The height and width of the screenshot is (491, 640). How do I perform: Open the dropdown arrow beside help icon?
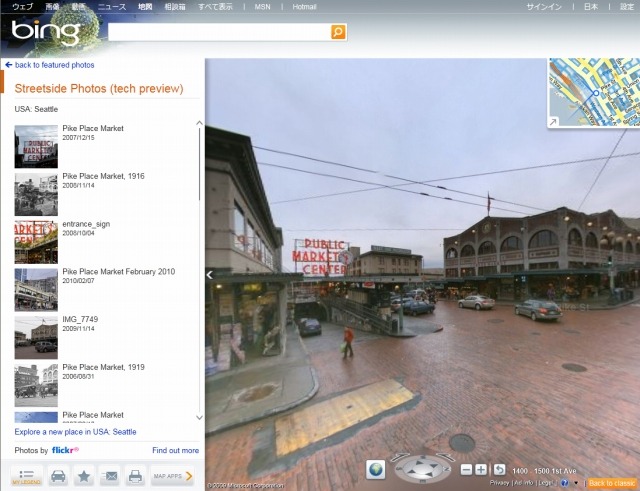click(576, 483)
